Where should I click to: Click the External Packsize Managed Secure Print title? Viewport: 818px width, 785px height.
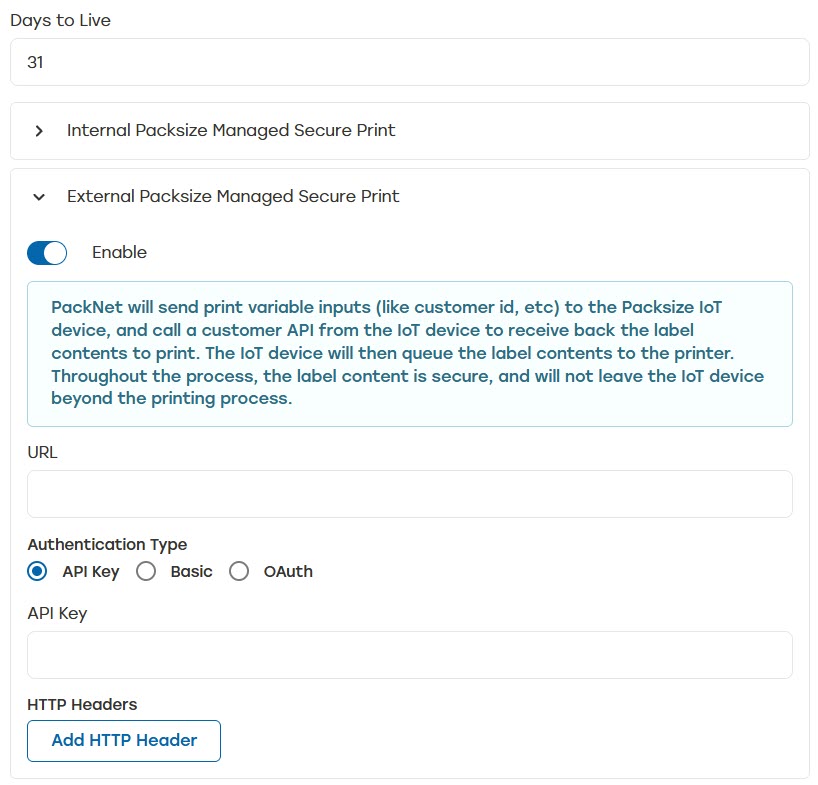[x=233, y=197]
